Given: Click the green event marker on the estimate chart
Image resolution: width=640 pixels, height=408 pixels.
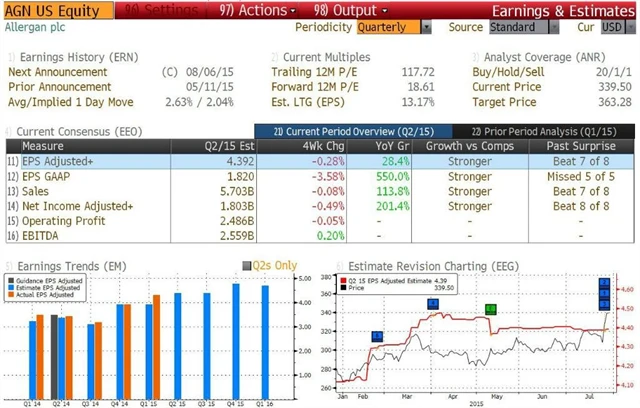Looking at the screenshot, I should [491, 309].
